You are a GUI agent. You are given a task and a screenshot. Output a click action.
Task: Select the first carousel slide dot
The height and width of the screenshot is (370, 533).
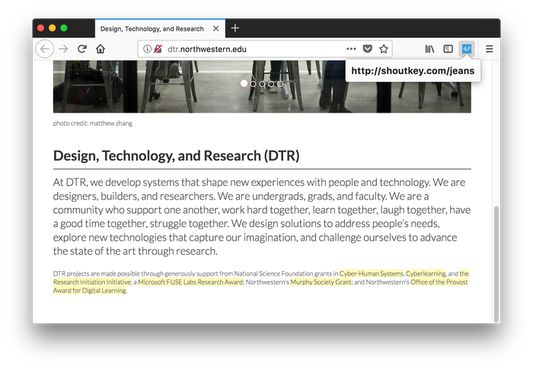244,83
